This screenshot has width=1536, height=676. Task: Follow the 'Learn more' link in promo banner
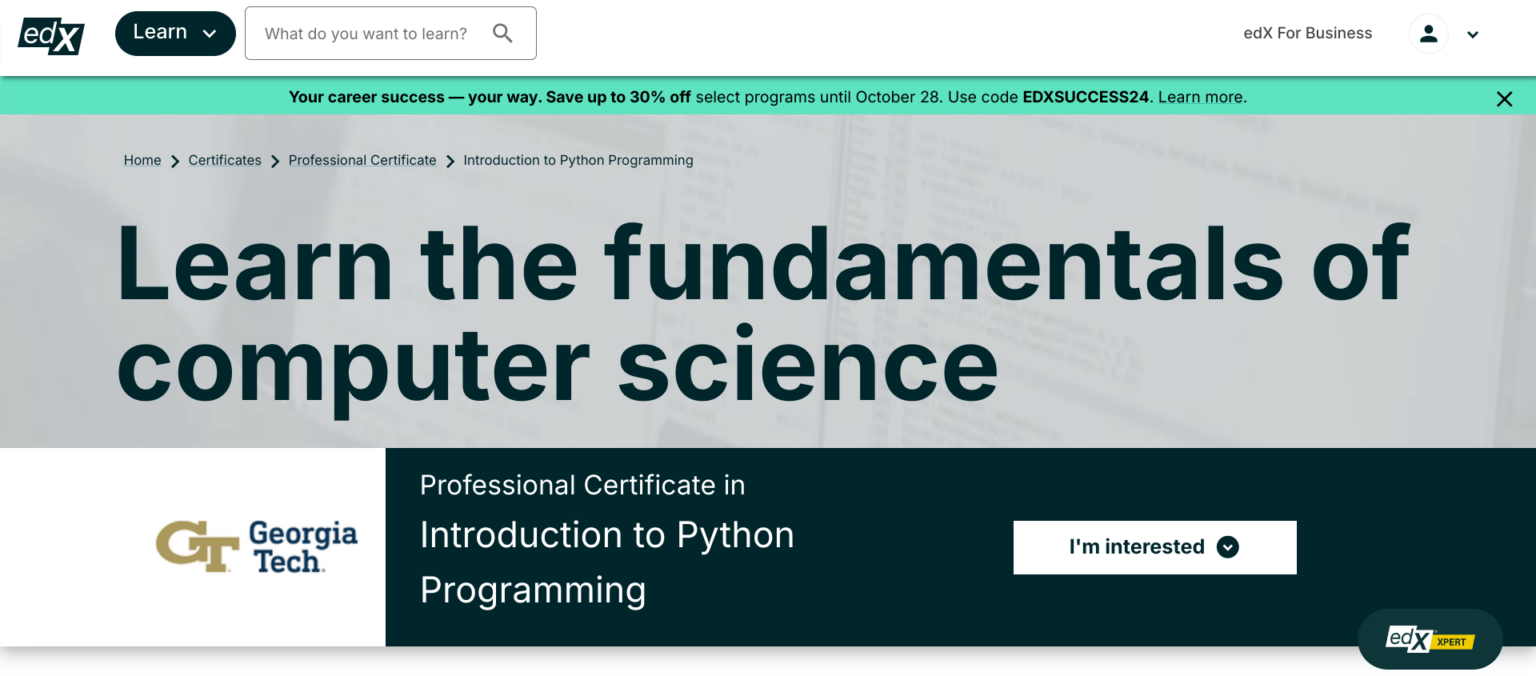[1201, 97]
